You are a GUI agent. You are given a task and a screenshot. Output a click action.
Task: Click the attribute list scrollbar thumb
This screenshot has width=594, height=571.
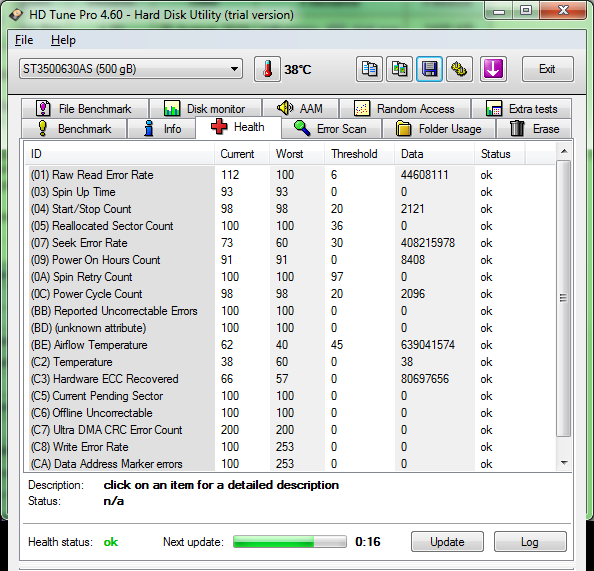pyautogui.click(x=564, y=298)
